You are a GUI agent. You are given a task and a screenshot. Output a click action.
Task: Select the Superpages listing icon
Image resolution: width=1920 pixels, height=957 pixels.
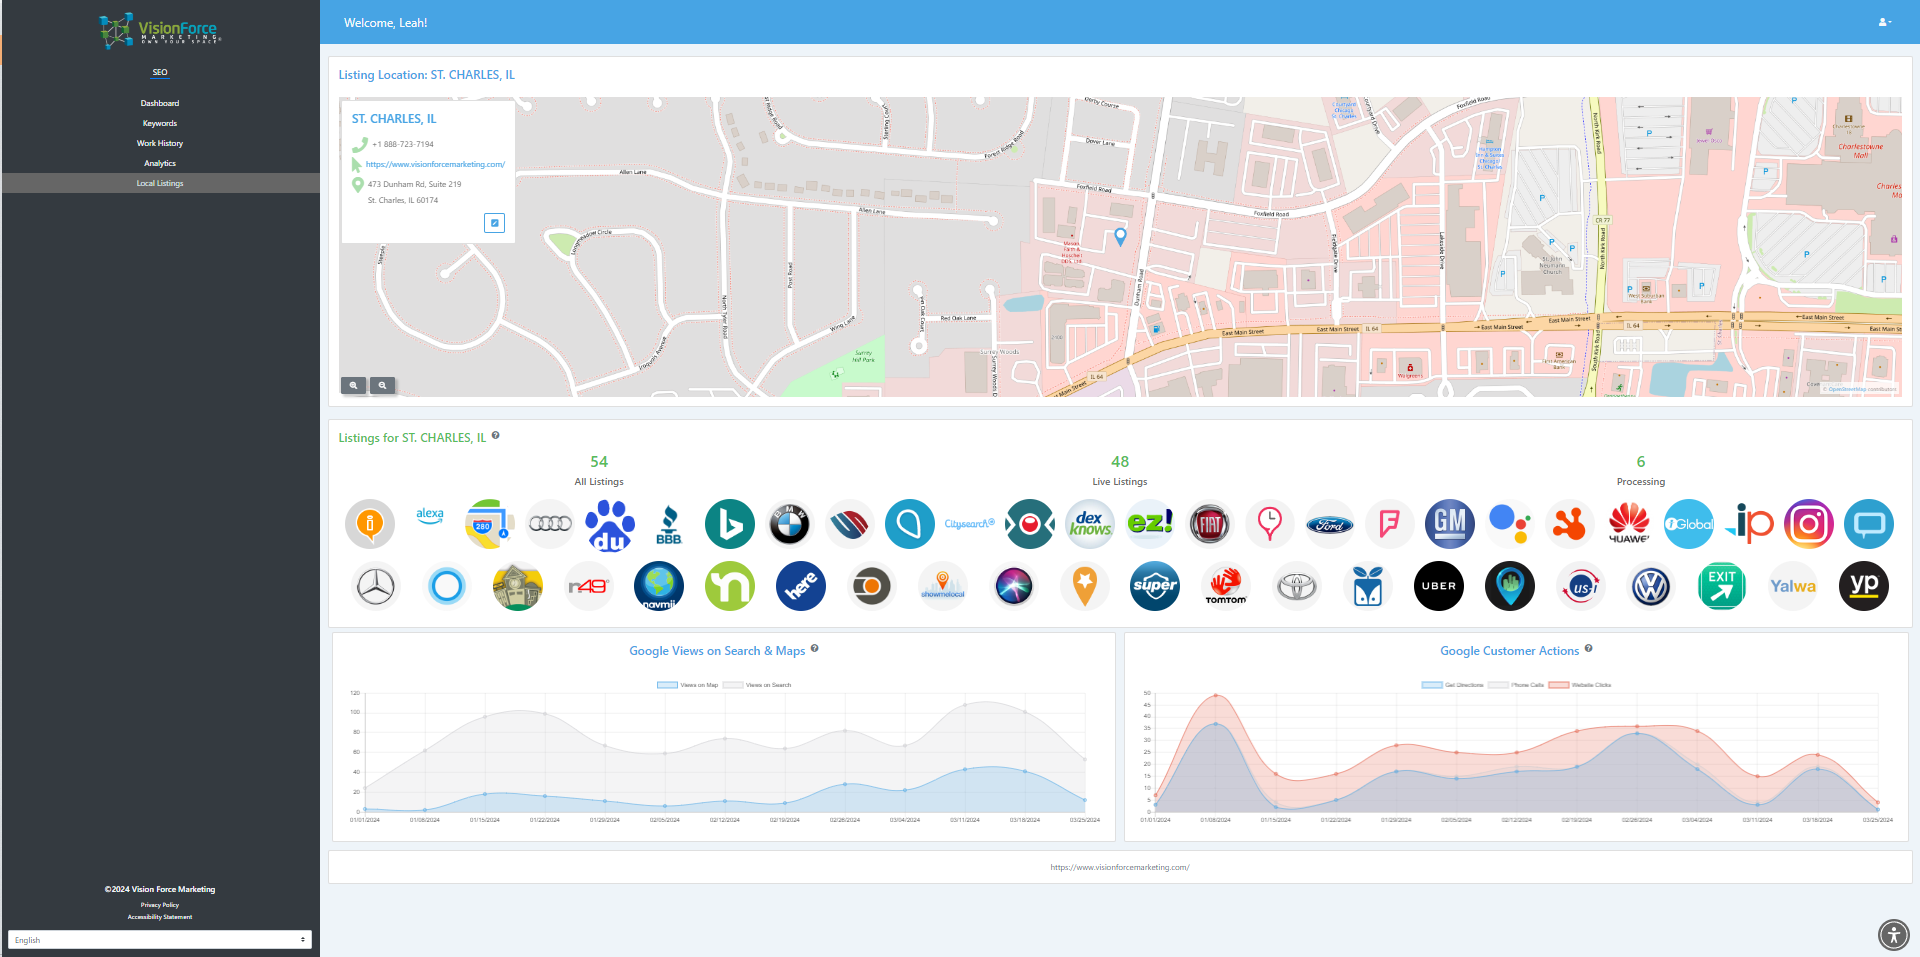click(x=1155, y=586)
